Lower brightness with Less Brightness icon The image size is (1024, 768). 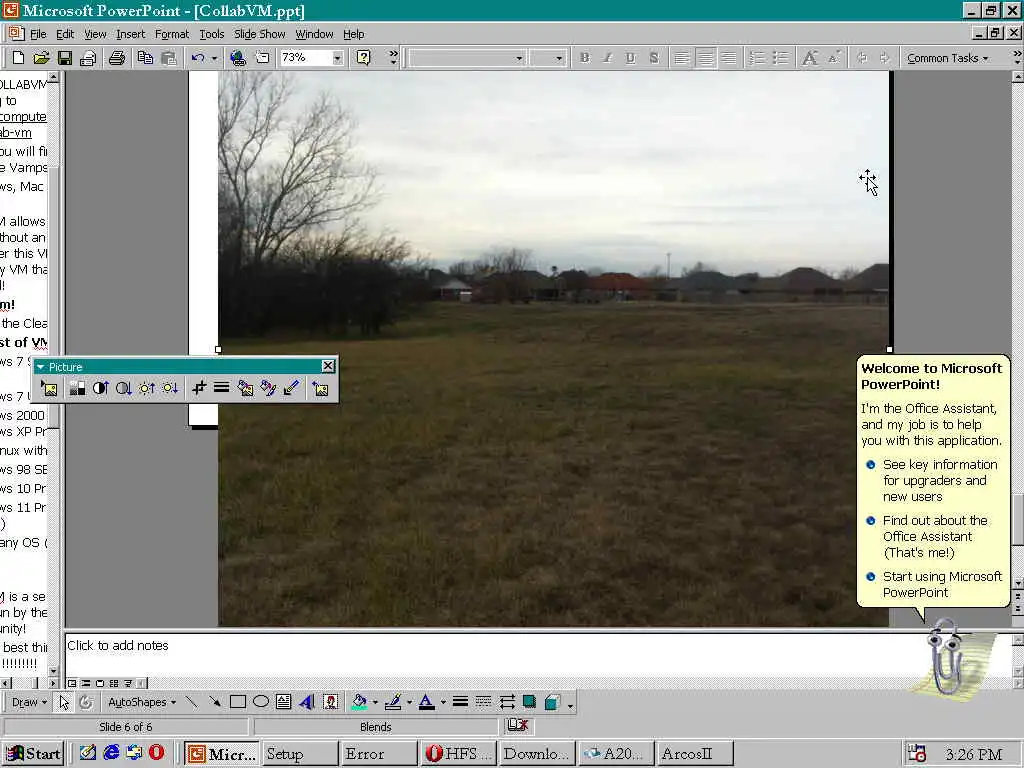(x=170, y=389)
